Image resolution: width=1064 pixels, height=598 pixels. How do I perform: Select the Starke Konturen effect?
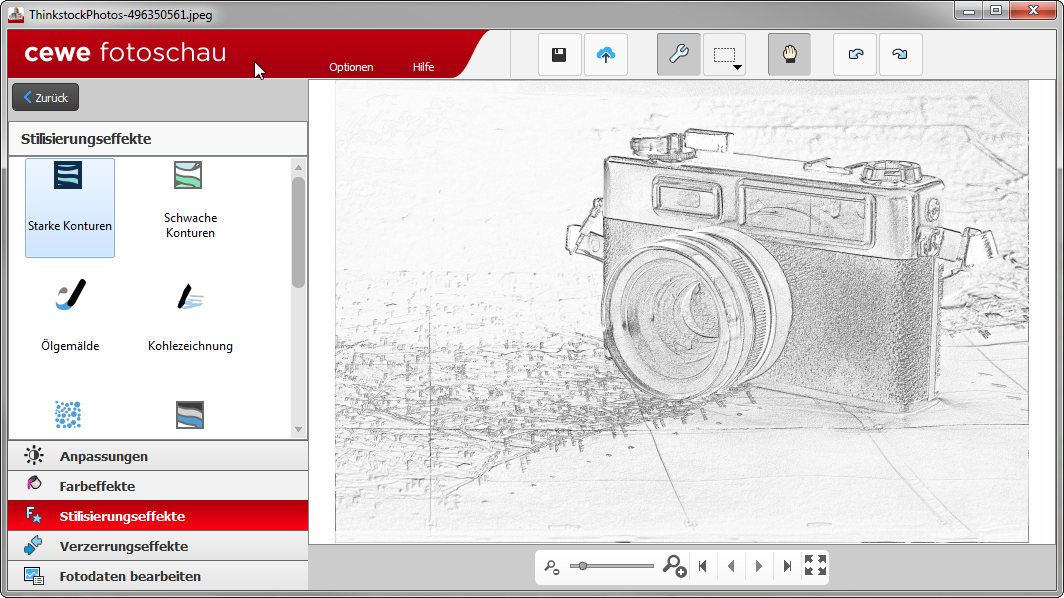(x=70, y=207)
